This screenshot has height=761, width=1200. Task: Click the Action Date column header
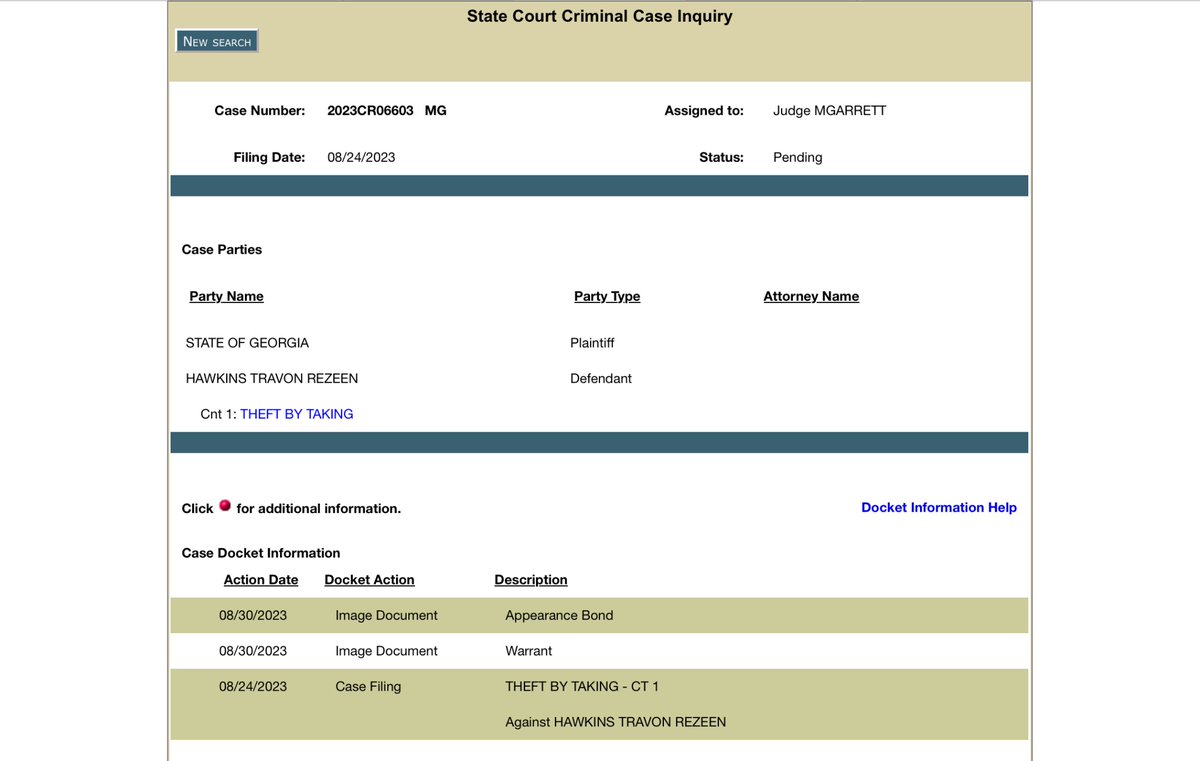tap(261, 580)
